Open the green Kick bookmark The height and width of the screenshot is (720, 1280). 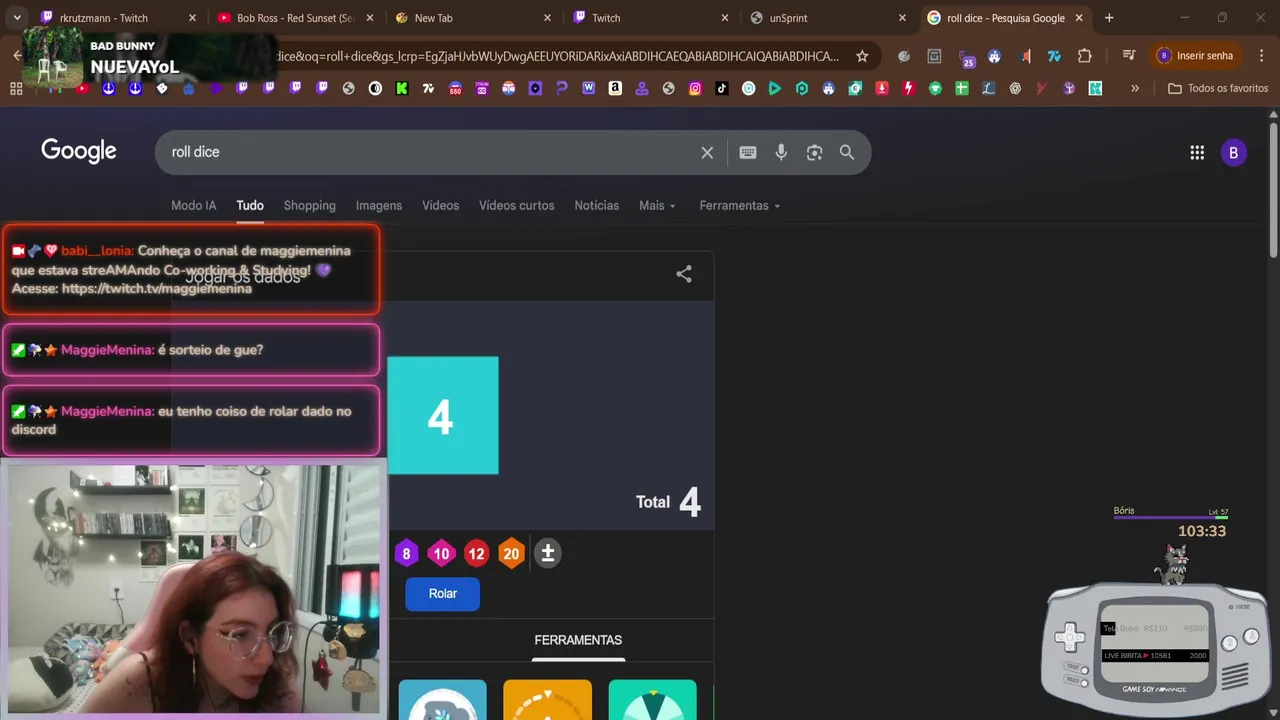[x=402, y=88]
